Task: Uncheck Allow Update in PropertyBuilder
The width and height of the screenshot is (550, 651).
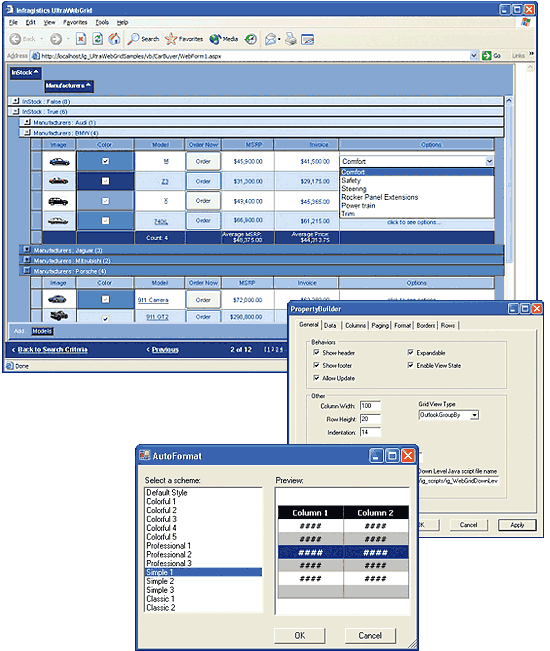Action: [316, 378]
